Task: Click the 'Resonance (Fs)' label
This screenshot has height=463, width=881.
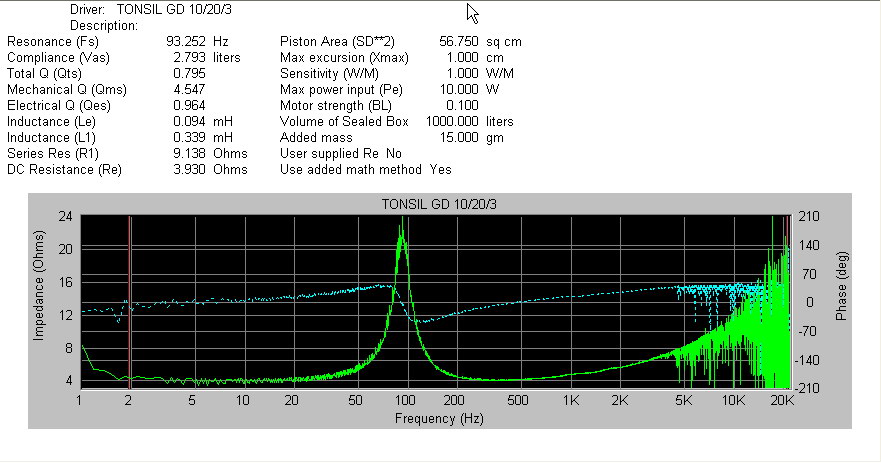Action: click(53, 42)
